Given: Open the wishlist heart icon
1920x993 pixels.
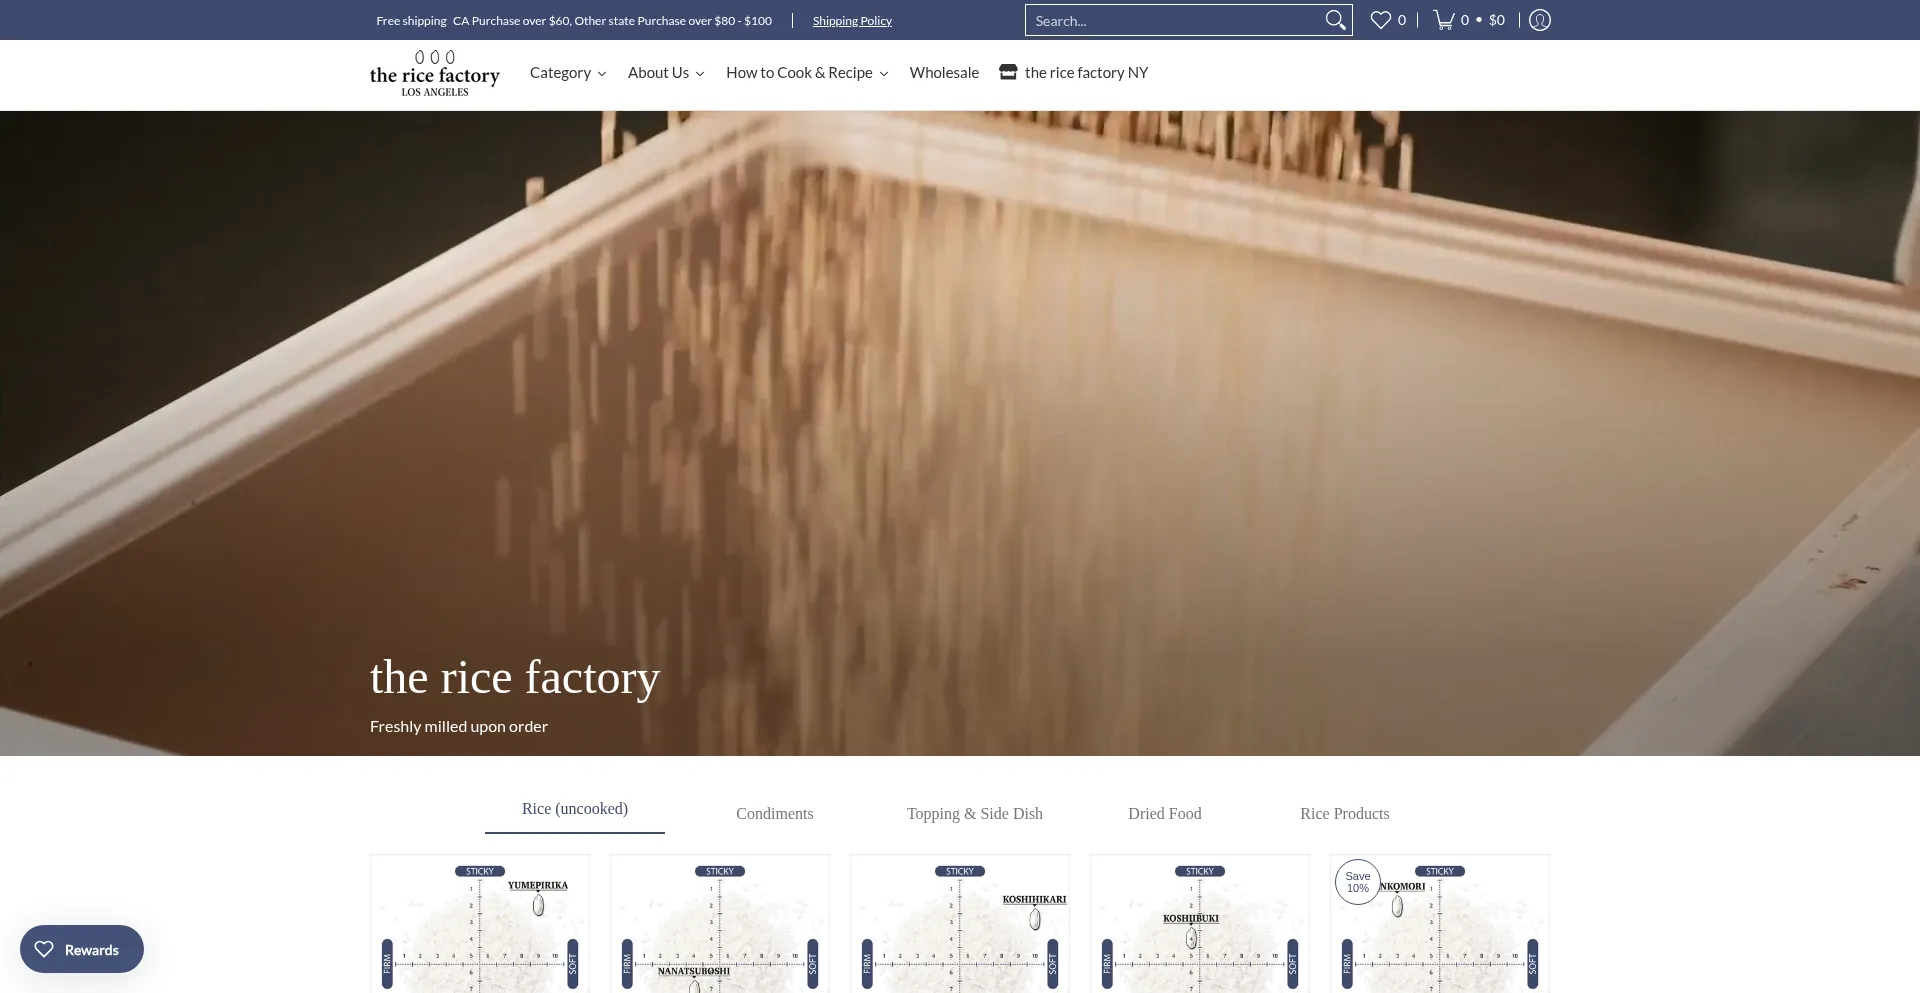Looking at the screenshot, I should click(1381, 20).
